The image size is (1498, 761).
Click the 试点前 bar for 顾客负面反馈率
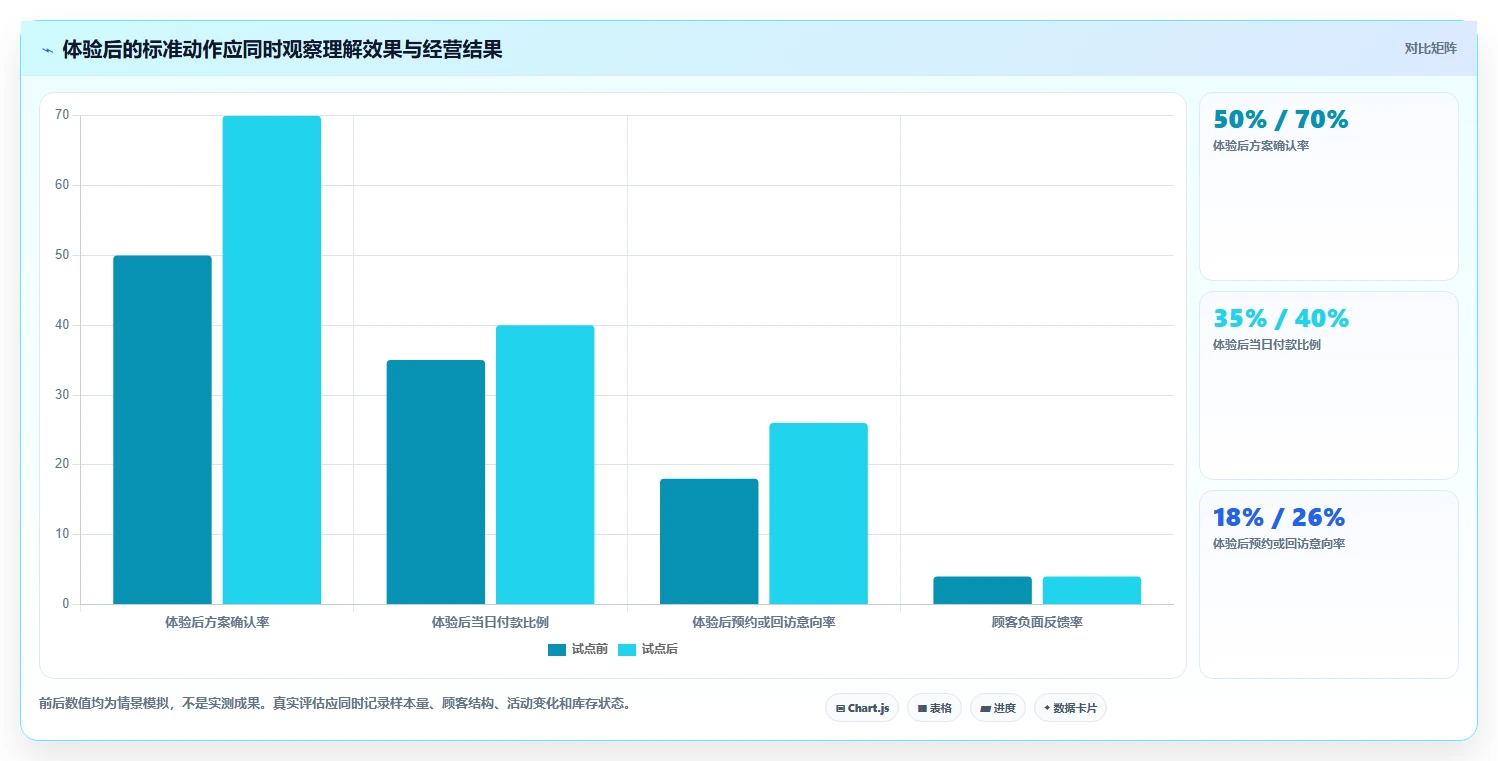tap(982, 590)
